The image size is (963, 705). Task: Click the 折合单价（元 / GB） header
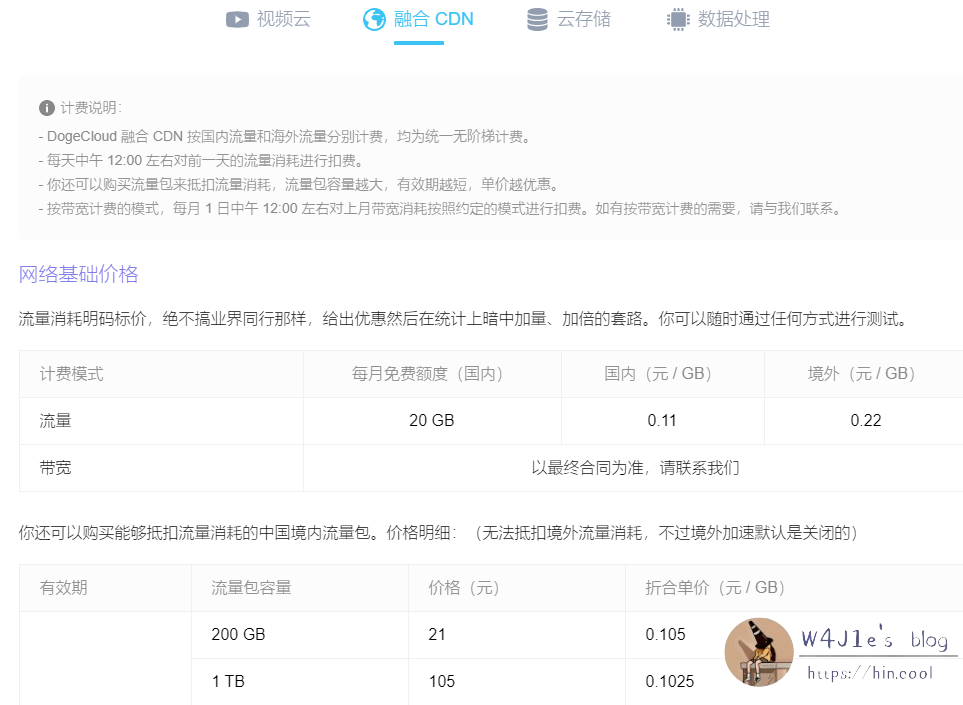tap(794, 588)
